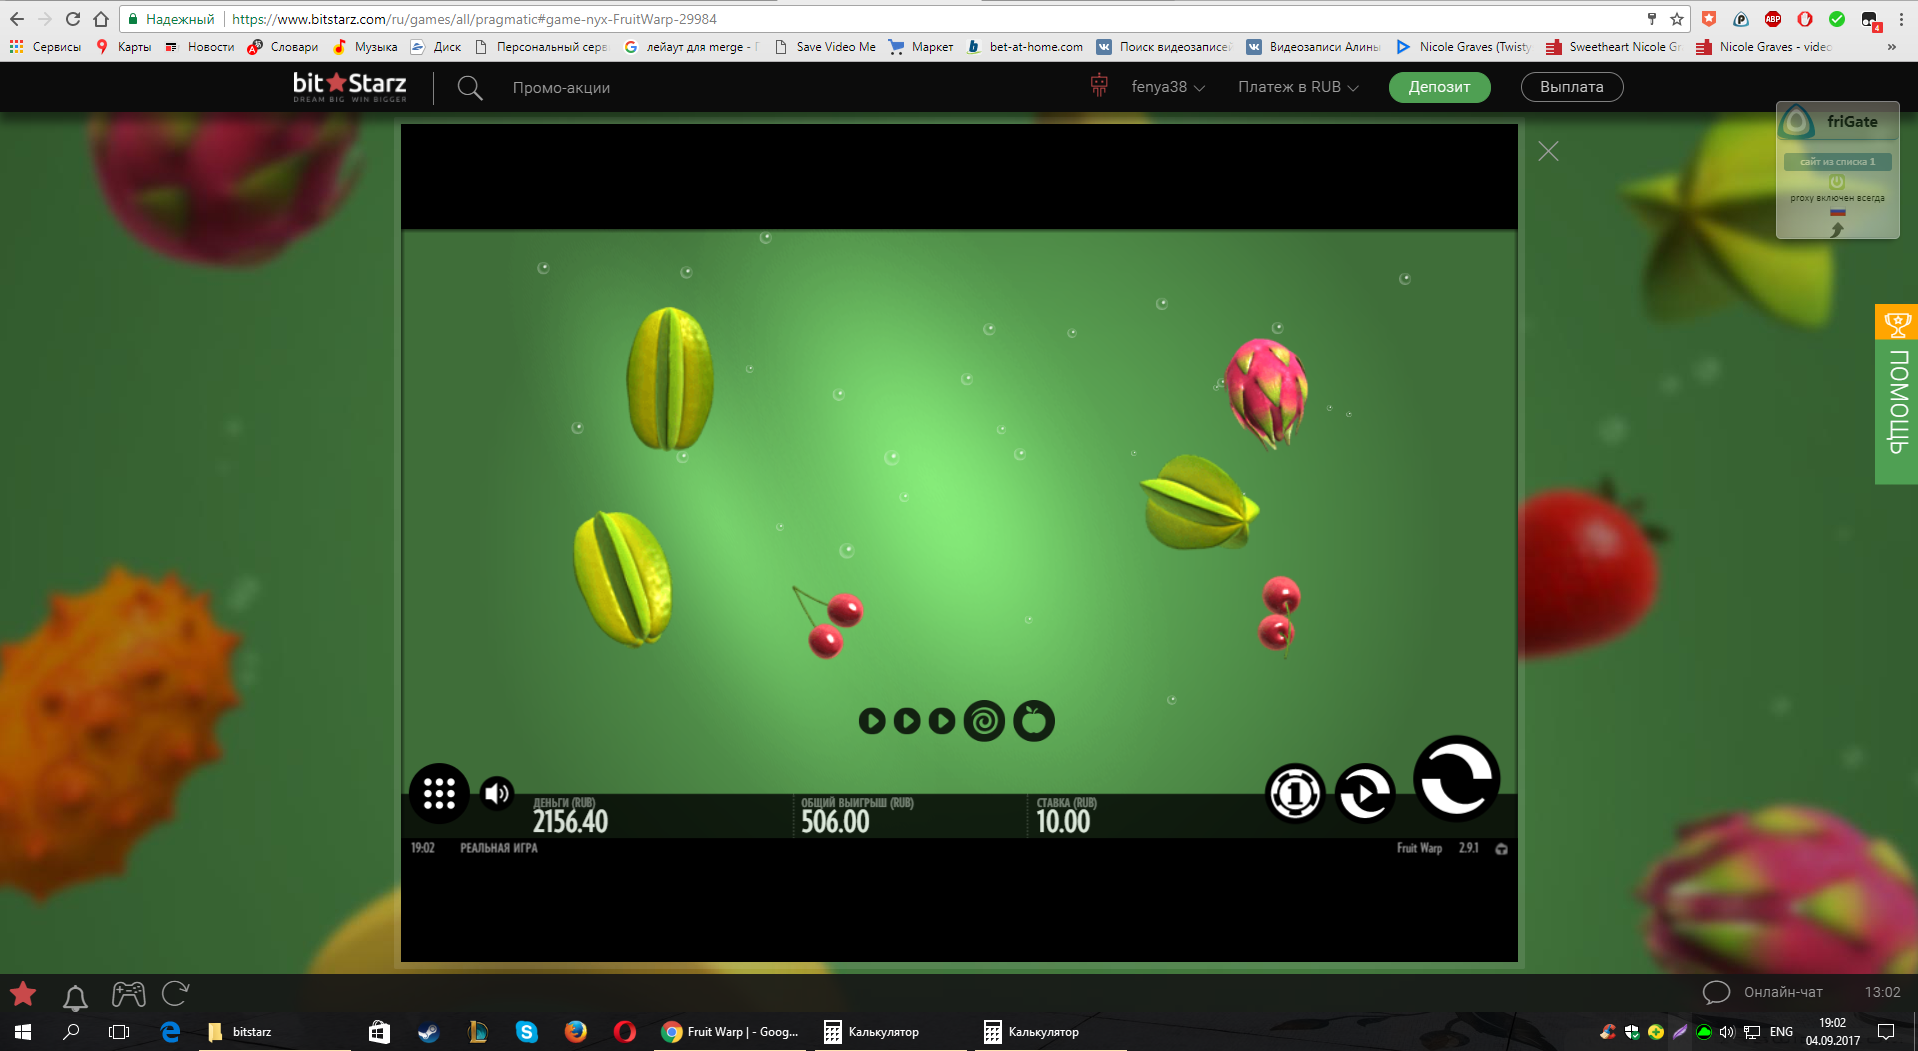
Task: Click the gamepad icon in bottom bar
Action: pyautogui.click(x=128, y=994)
